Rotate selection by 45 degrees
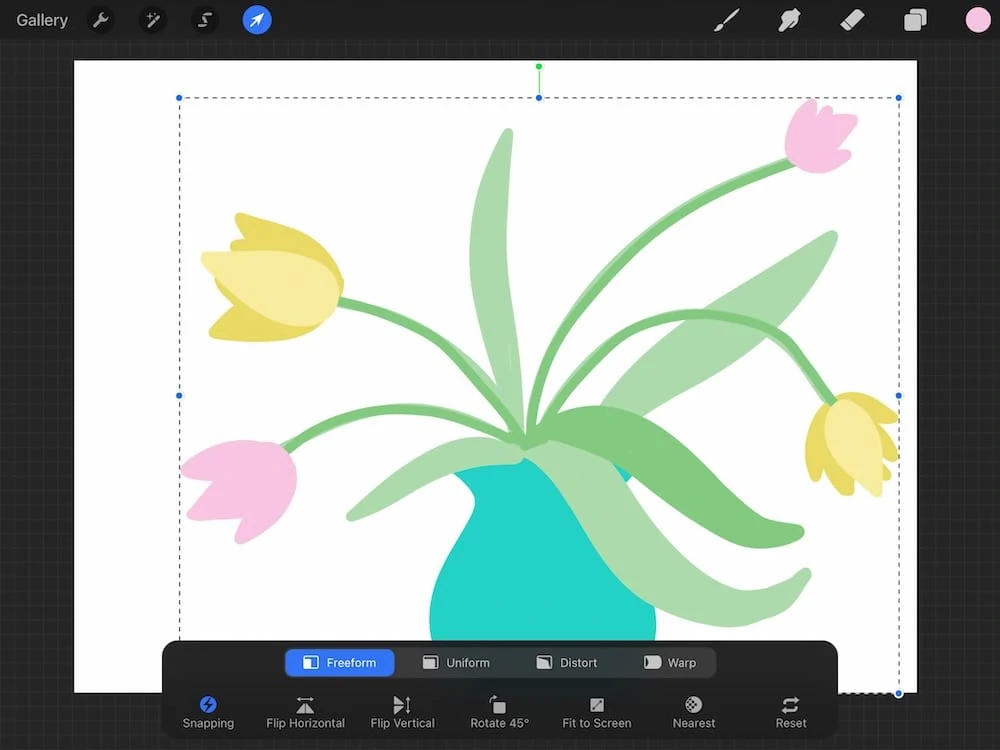Screen dimensions: 1000x750 point(499,712)
